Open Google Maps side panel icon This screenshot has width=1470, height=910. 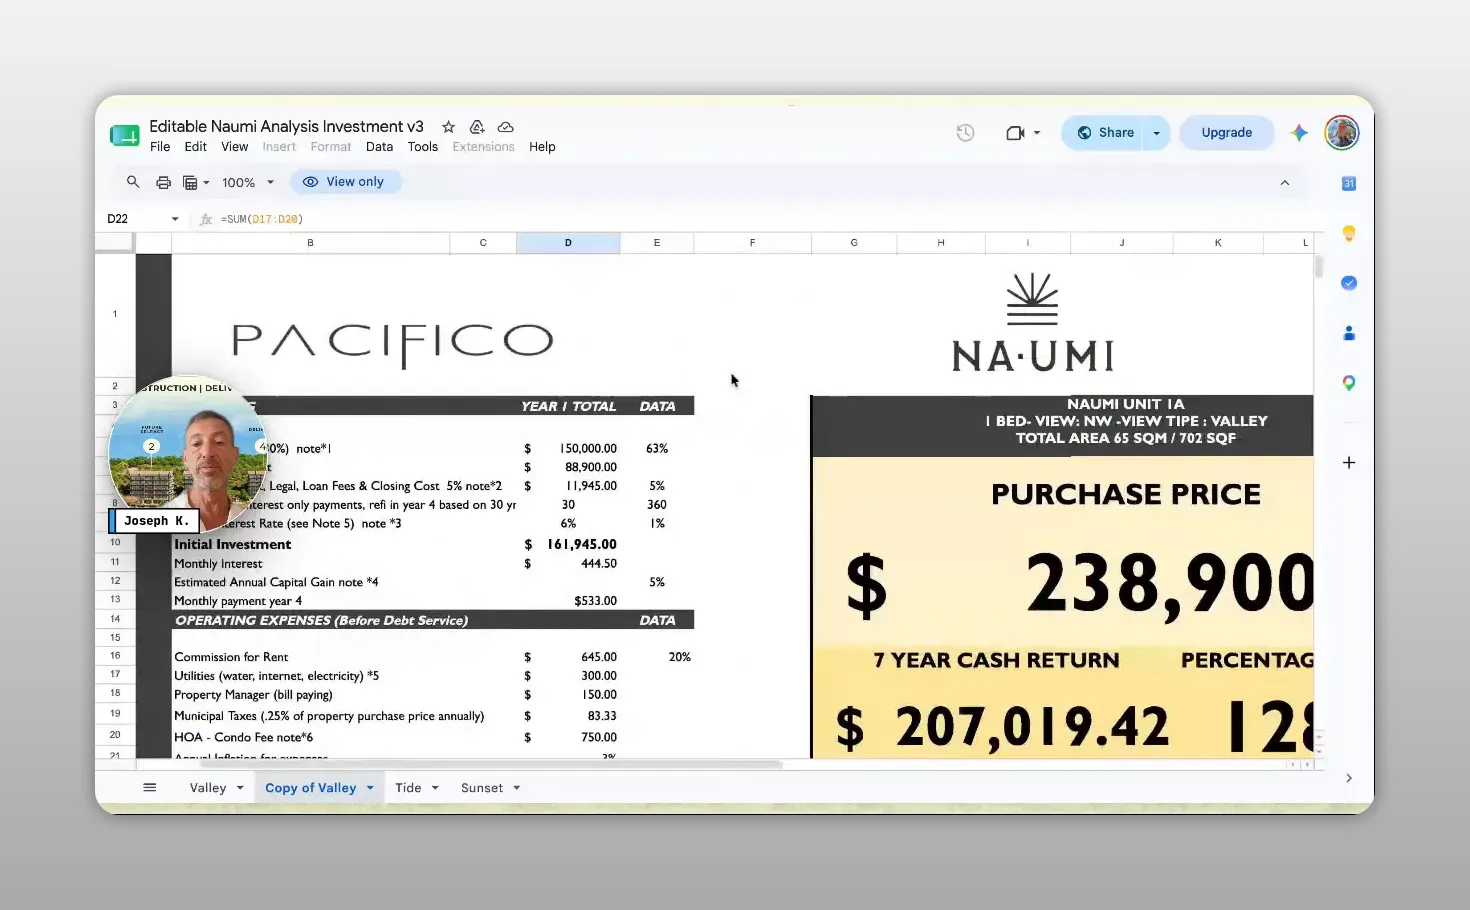1349,383
